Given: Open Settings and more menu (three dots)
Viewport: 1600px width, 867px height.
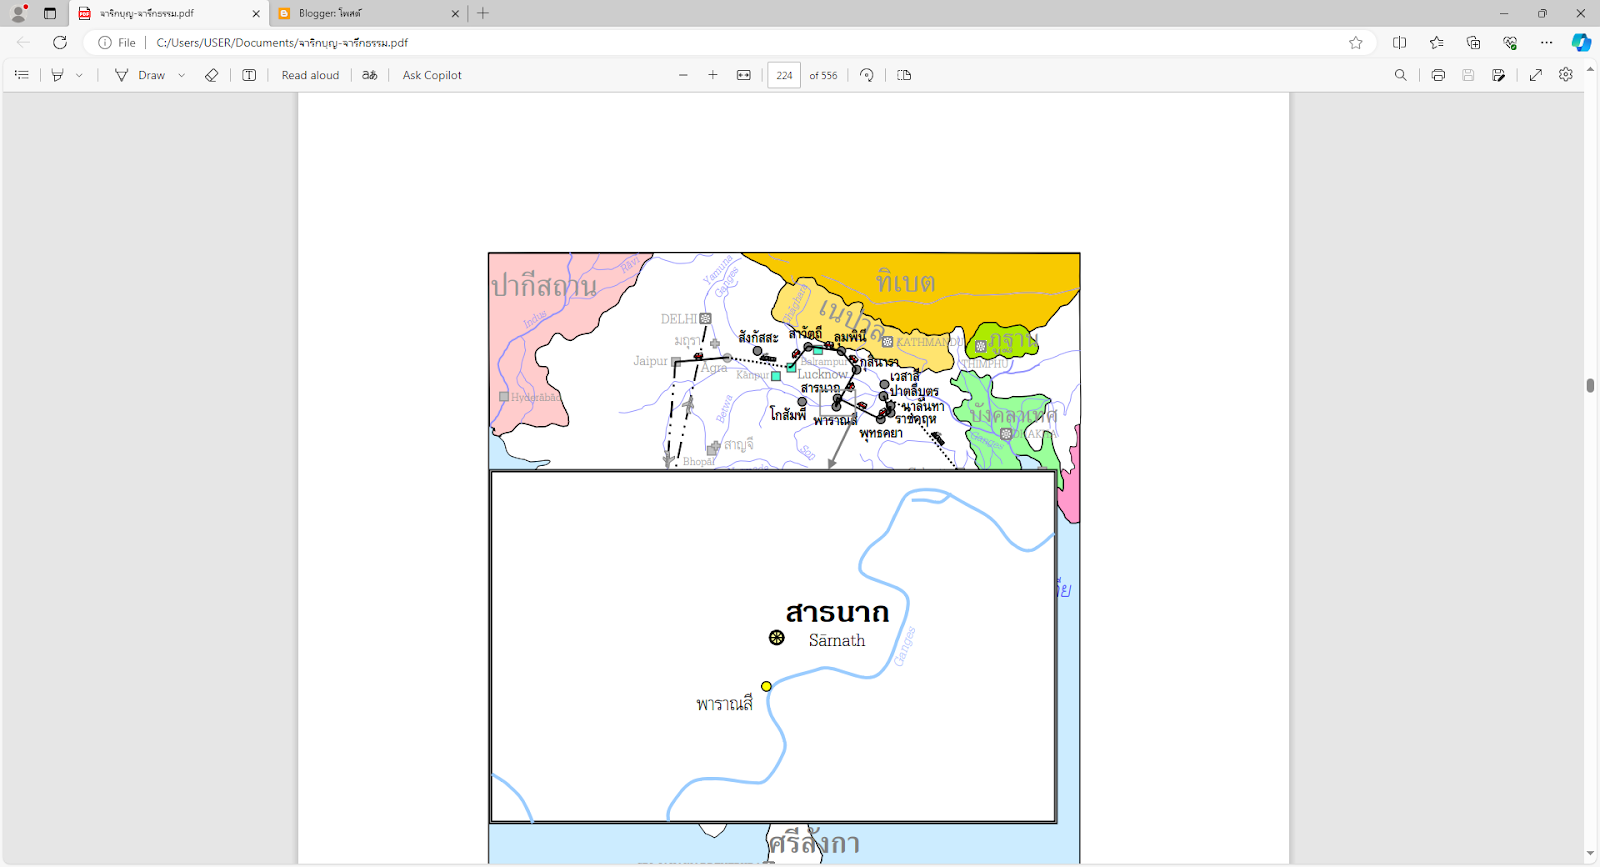Looking at the screenshot, I should click(x=1546, y=42).
